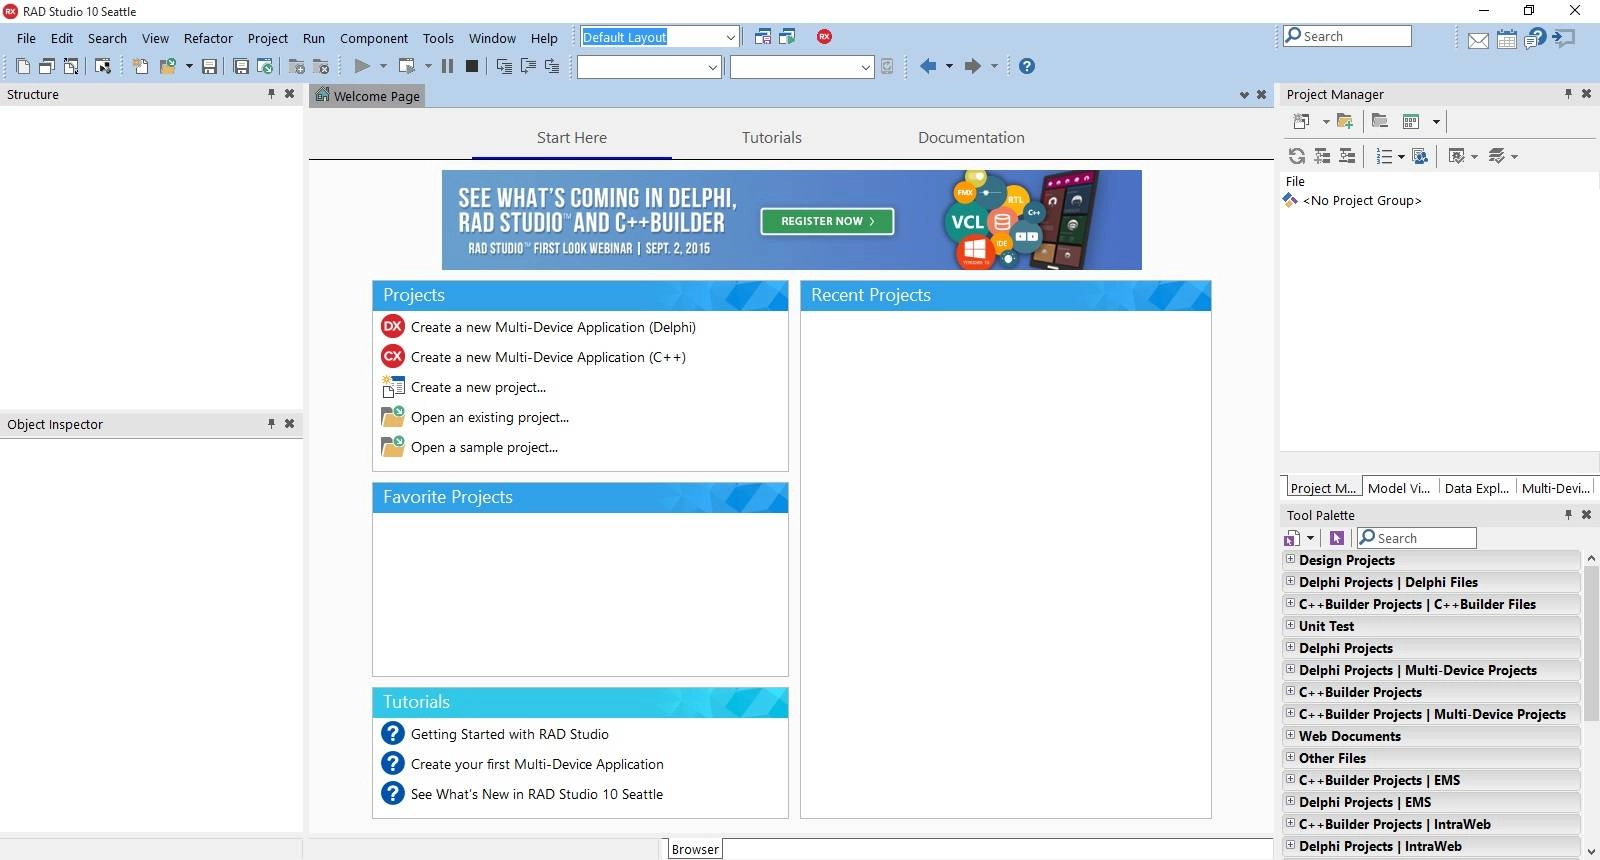Click the question chat bubble icon
Viewport: 1600px width, 860px height.
[1535, 38]
